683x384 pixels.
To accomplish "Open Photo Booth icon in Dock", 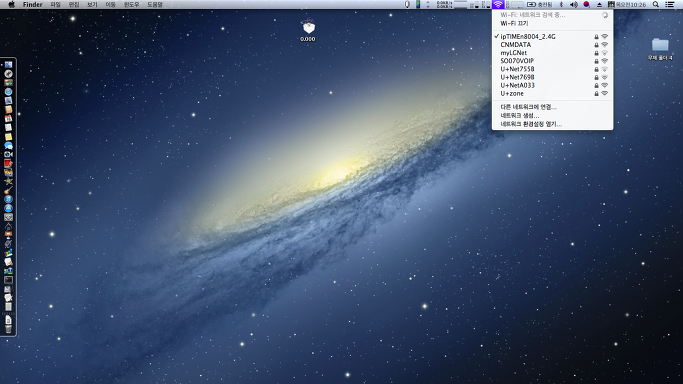I will click(8, 163).
